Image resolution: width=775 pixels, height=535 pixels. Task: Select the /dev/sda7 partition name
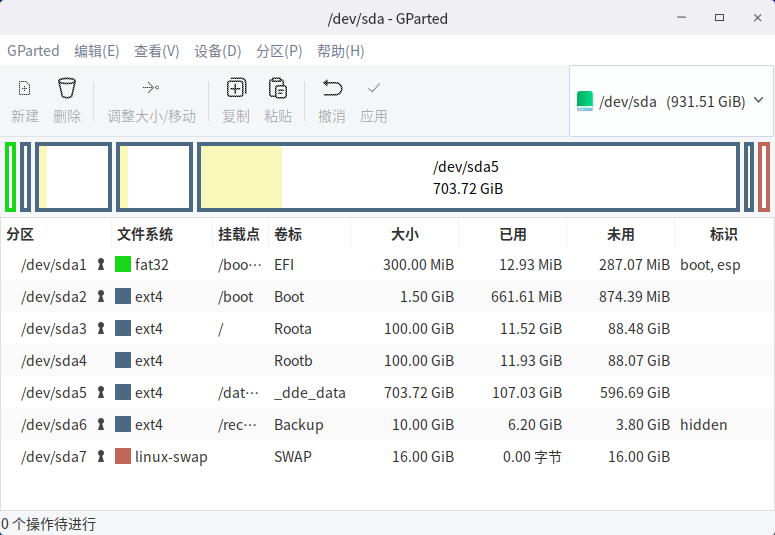tap(53, 456)
